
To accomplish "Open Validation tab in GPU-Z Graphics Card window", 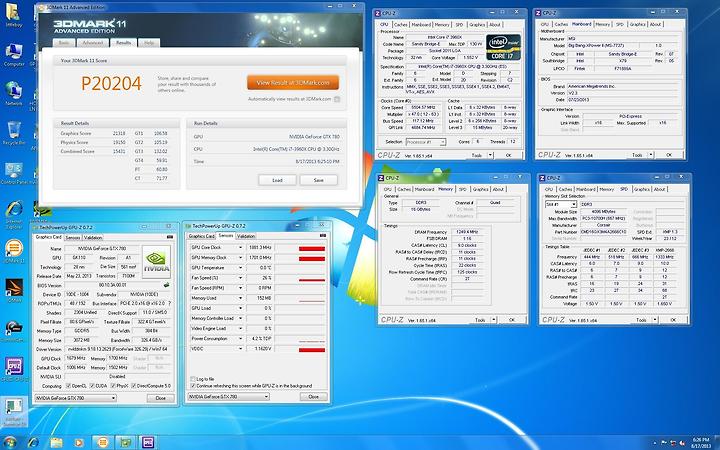I will point(93,237).
